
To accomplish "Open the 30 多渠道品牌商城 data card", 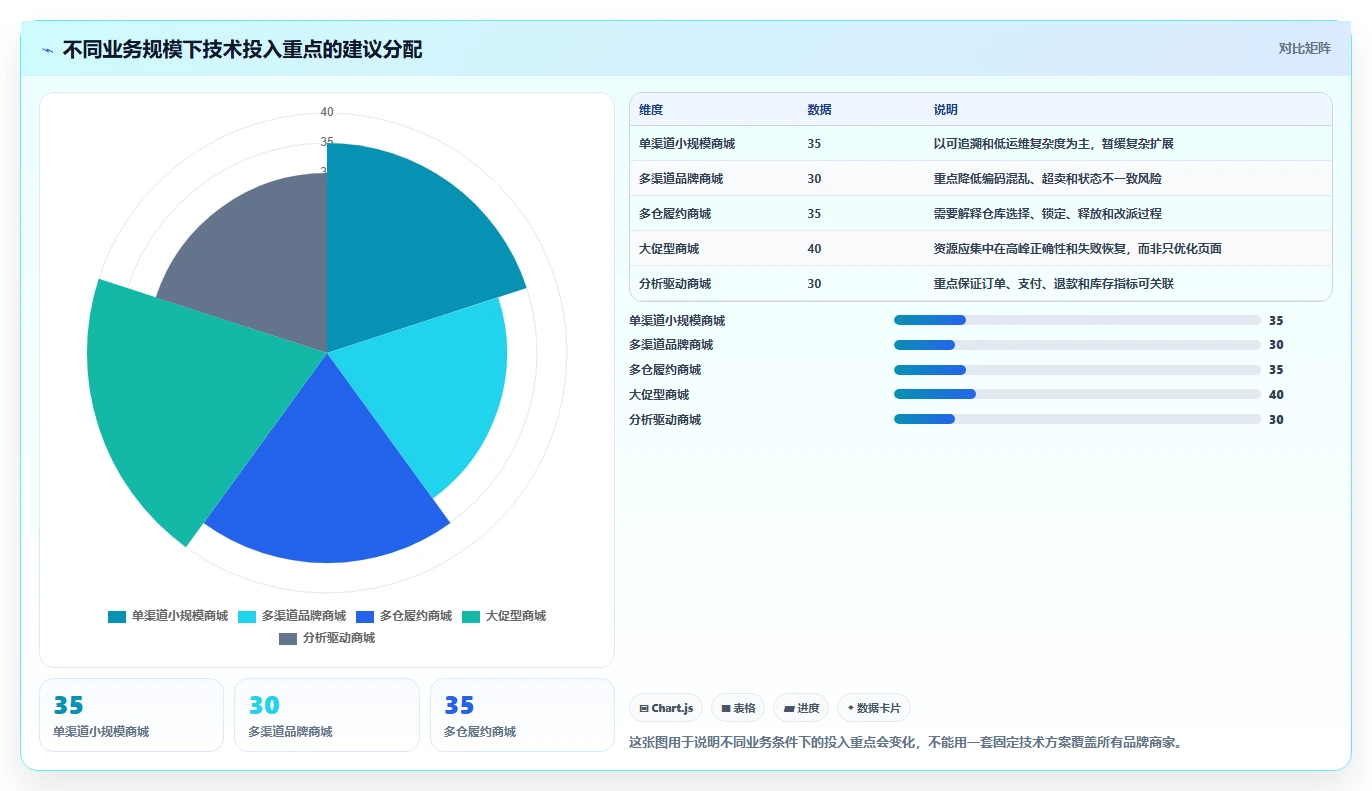I will 327,715.
